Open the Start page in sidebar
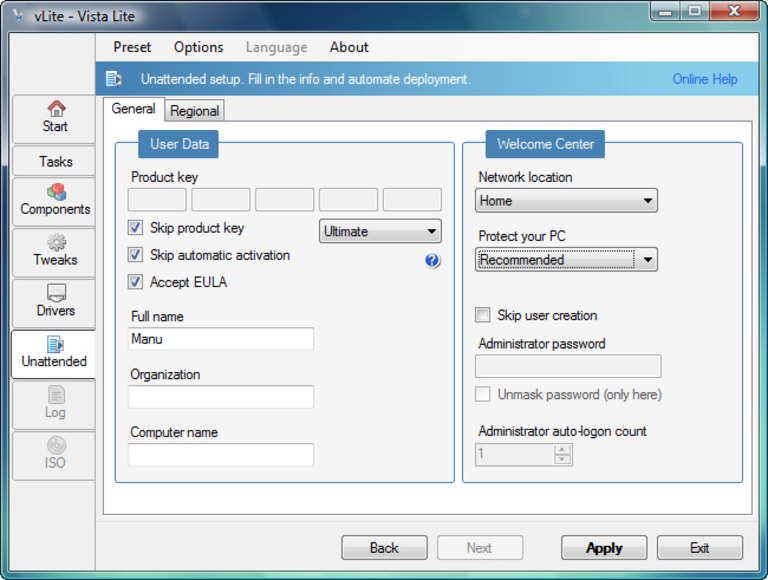768x580 pixels. tap(54, 118)
